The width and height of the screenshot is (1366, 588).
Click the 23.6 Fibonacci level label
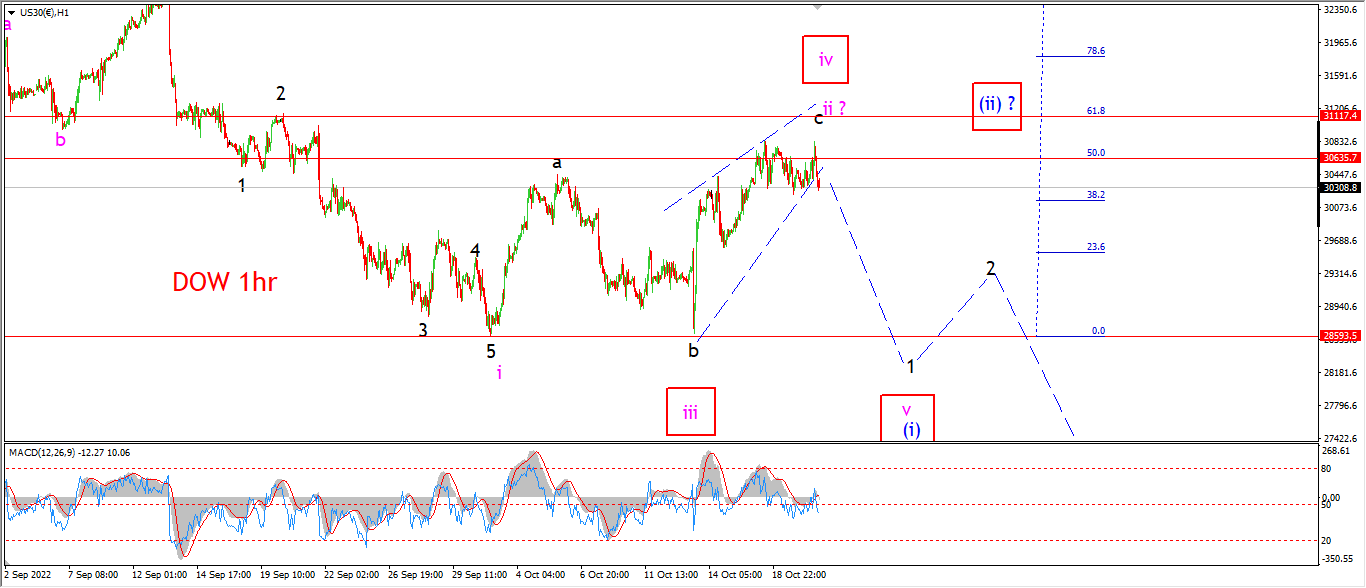[x=1096, y=247]
